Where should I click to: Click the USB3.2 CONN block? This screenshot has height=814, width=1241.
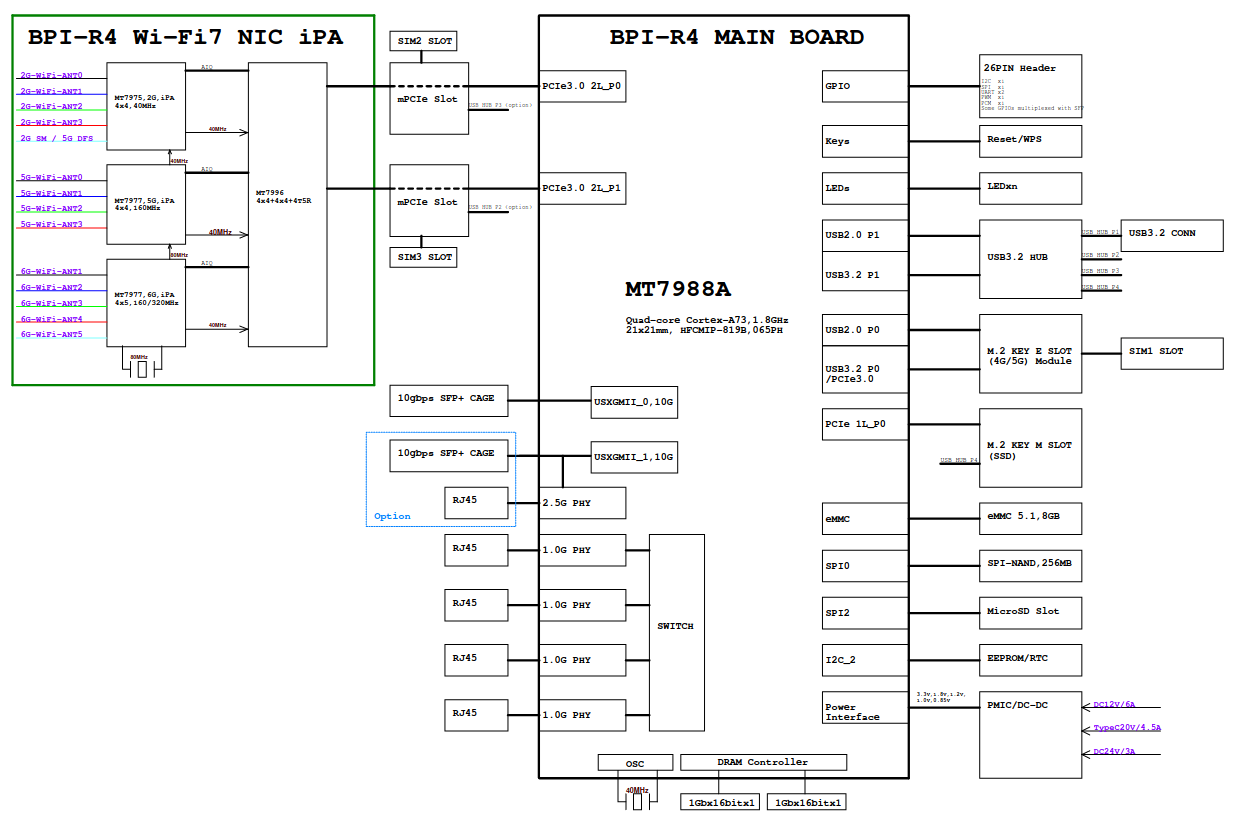click(1172, 235)
